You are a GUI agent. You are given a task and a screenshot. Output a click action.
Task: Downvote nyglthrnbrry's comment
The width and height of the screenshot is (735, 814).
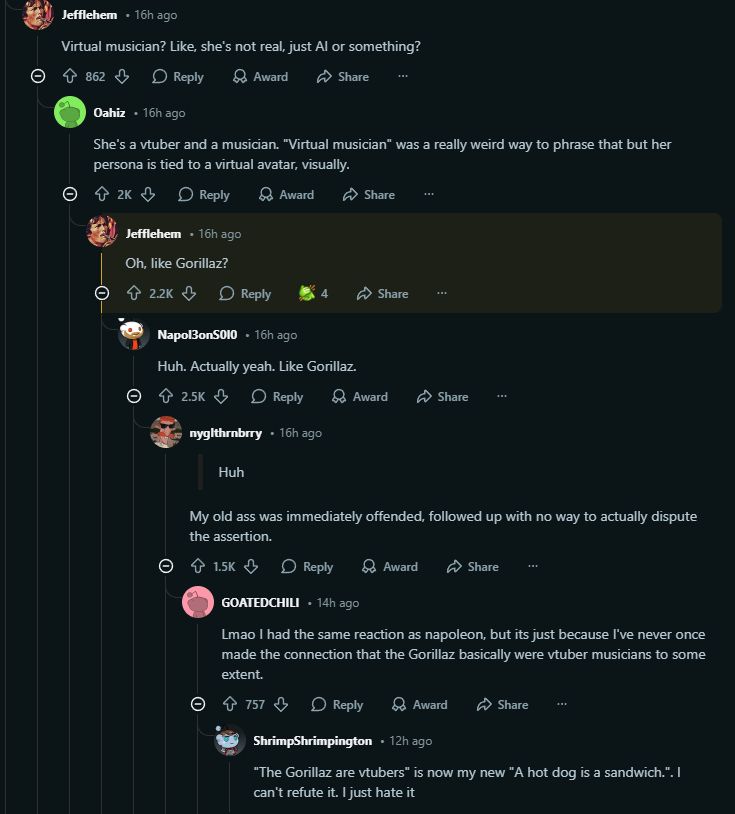(250, 566)
